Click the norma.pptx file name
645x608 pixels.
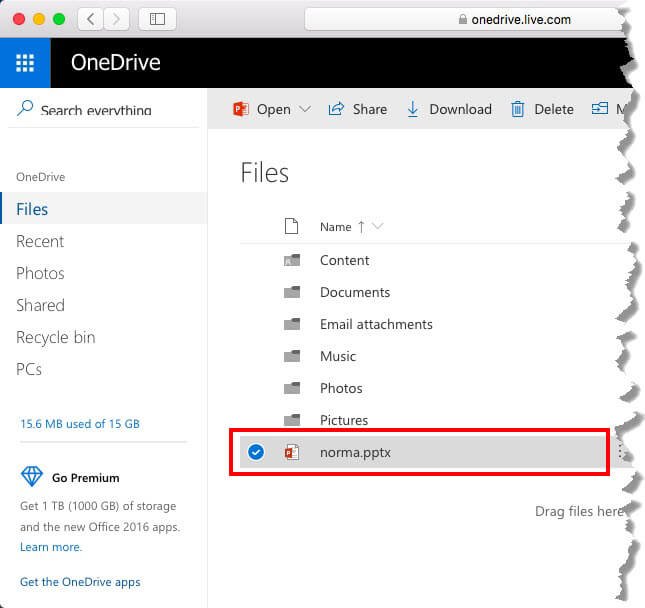pos(355,452)
